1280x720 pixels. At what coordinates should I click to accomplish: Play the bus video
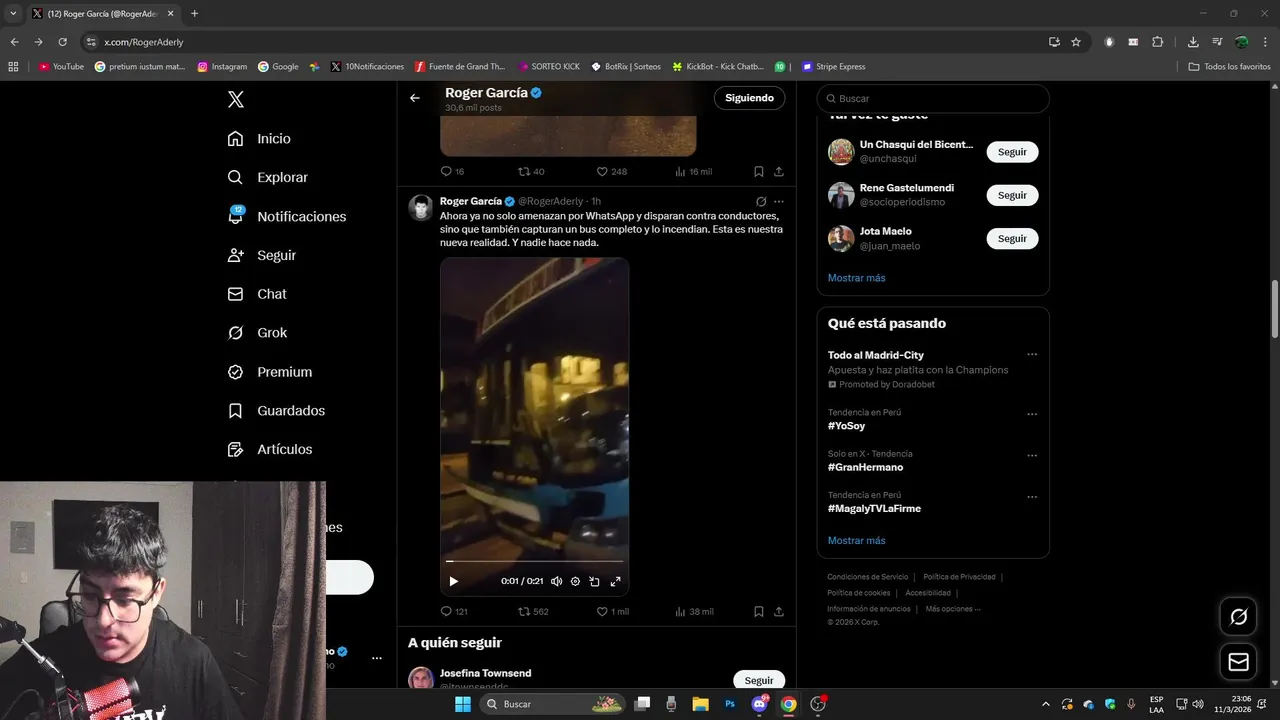[453, 581]
